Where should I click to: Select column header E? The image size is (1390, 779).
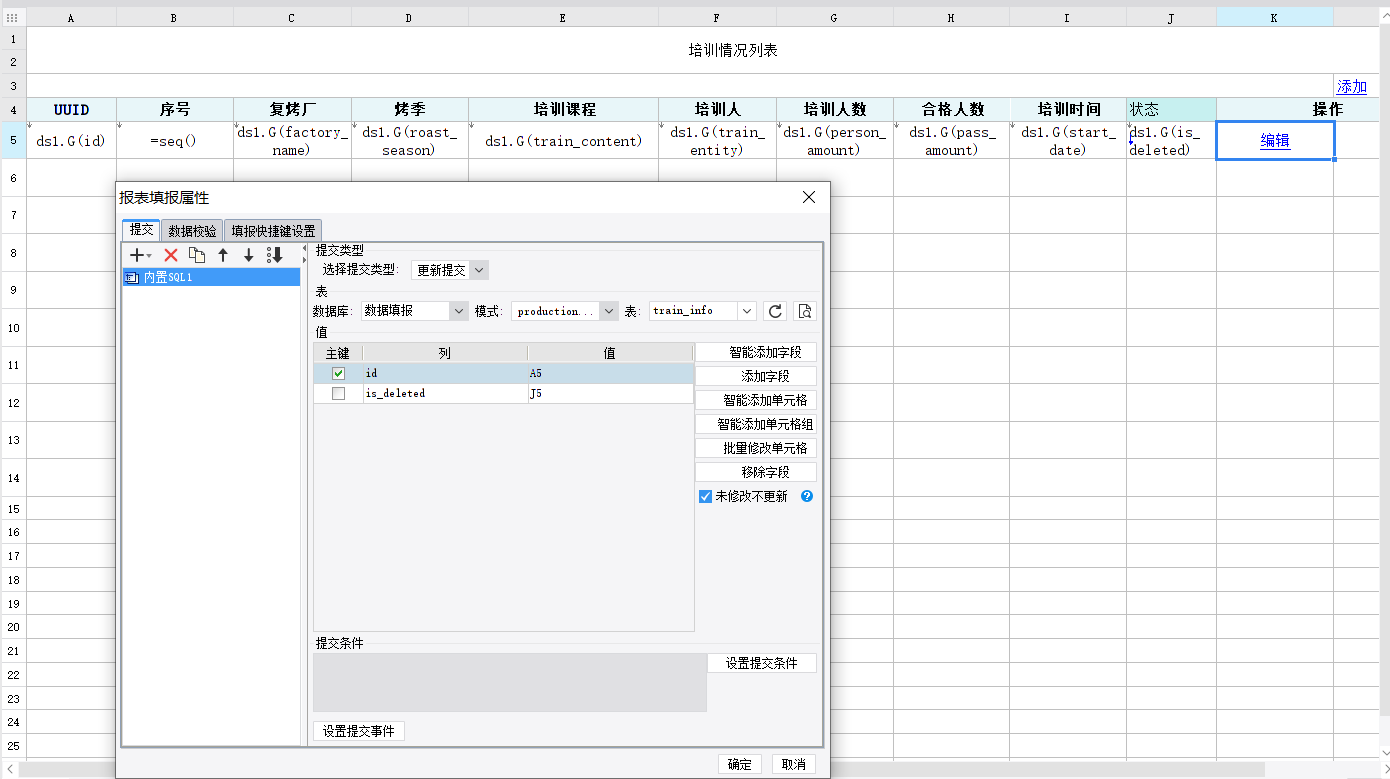[563, 17]
